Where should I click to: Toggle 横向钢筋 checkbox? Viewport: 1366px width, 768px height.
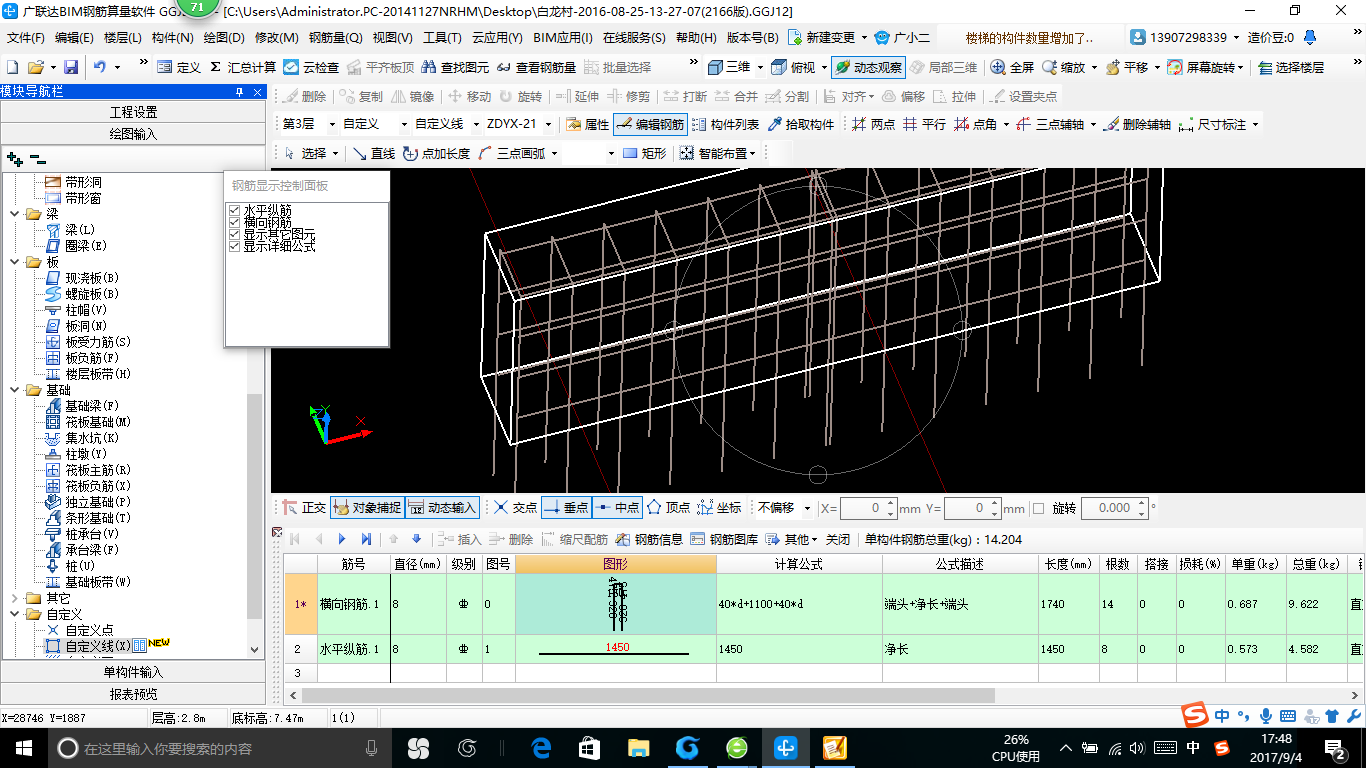[x=236, y=222]
